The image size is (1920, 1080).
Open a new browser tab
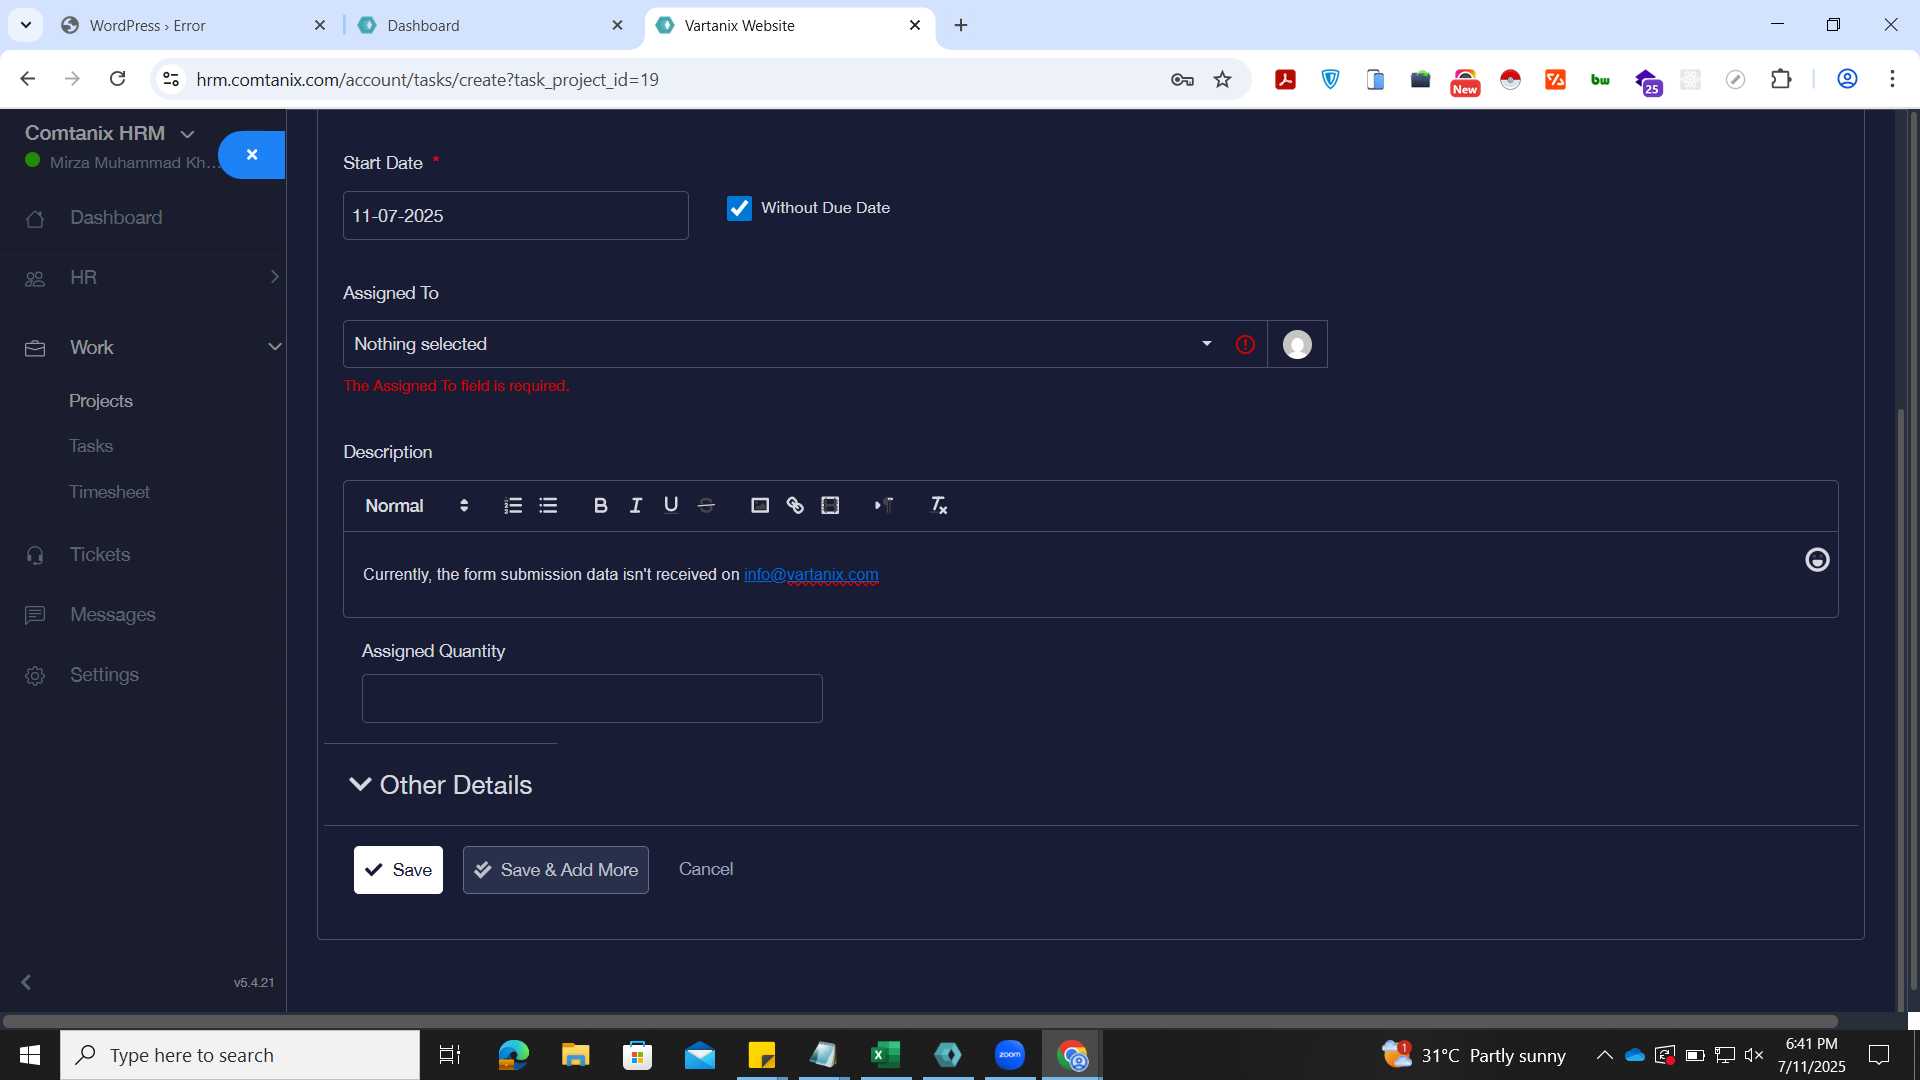(x=961, y=26)
